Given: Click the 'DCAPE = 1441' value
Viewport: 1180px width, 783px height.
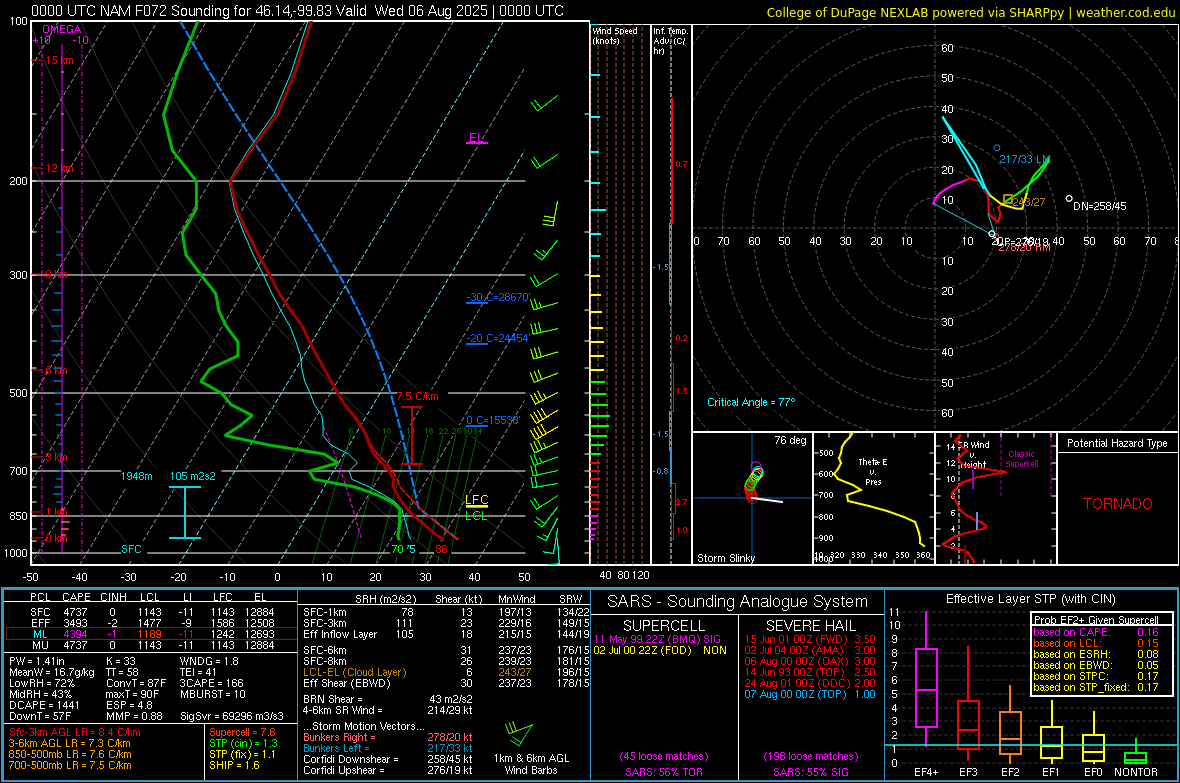Looking at the screenshot, I should (x=44, y=705).
